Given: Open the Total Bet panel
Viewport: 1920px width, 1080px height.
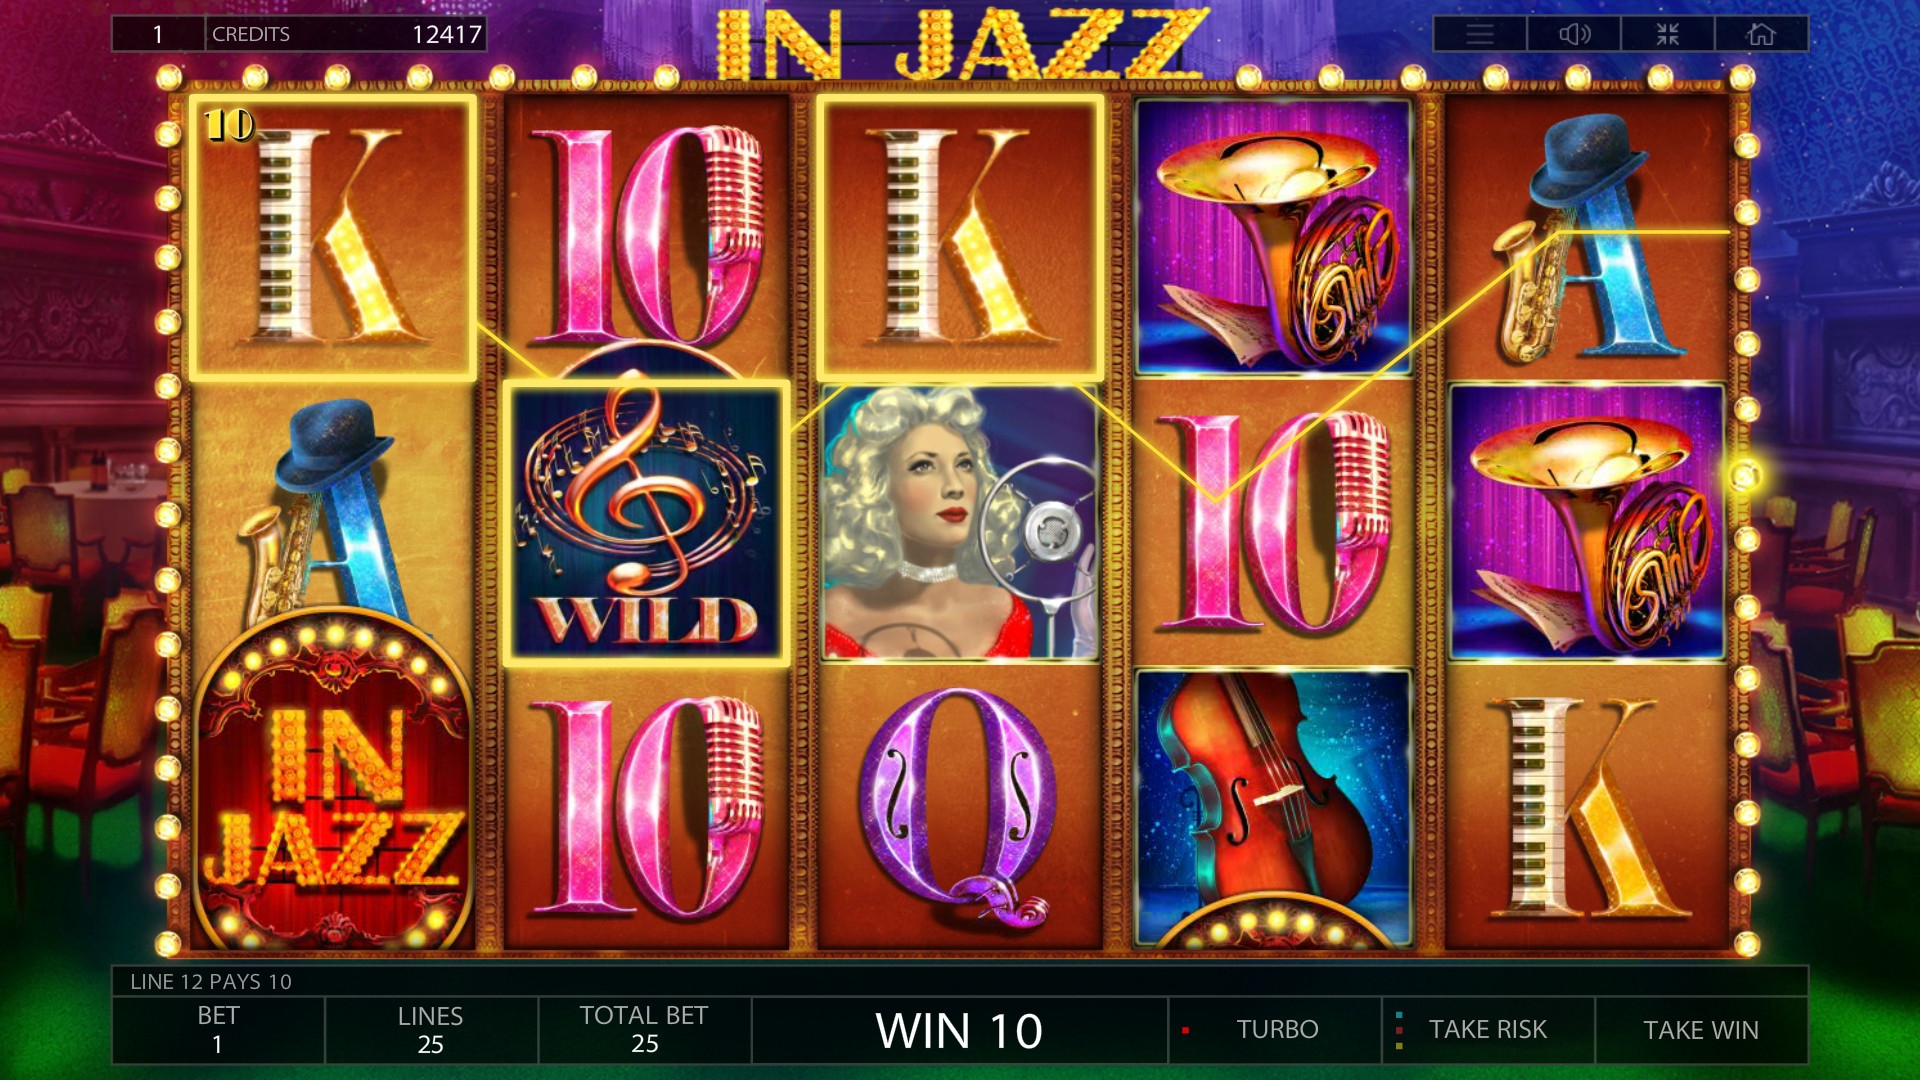Looking at the screenshot, I should click(645, 1029).
